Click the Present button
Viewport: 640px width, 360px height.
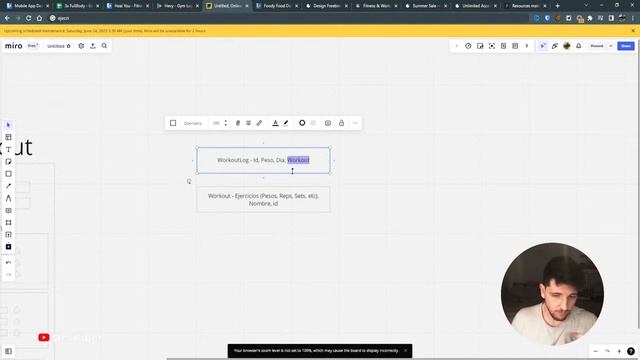tap(597, 46)
